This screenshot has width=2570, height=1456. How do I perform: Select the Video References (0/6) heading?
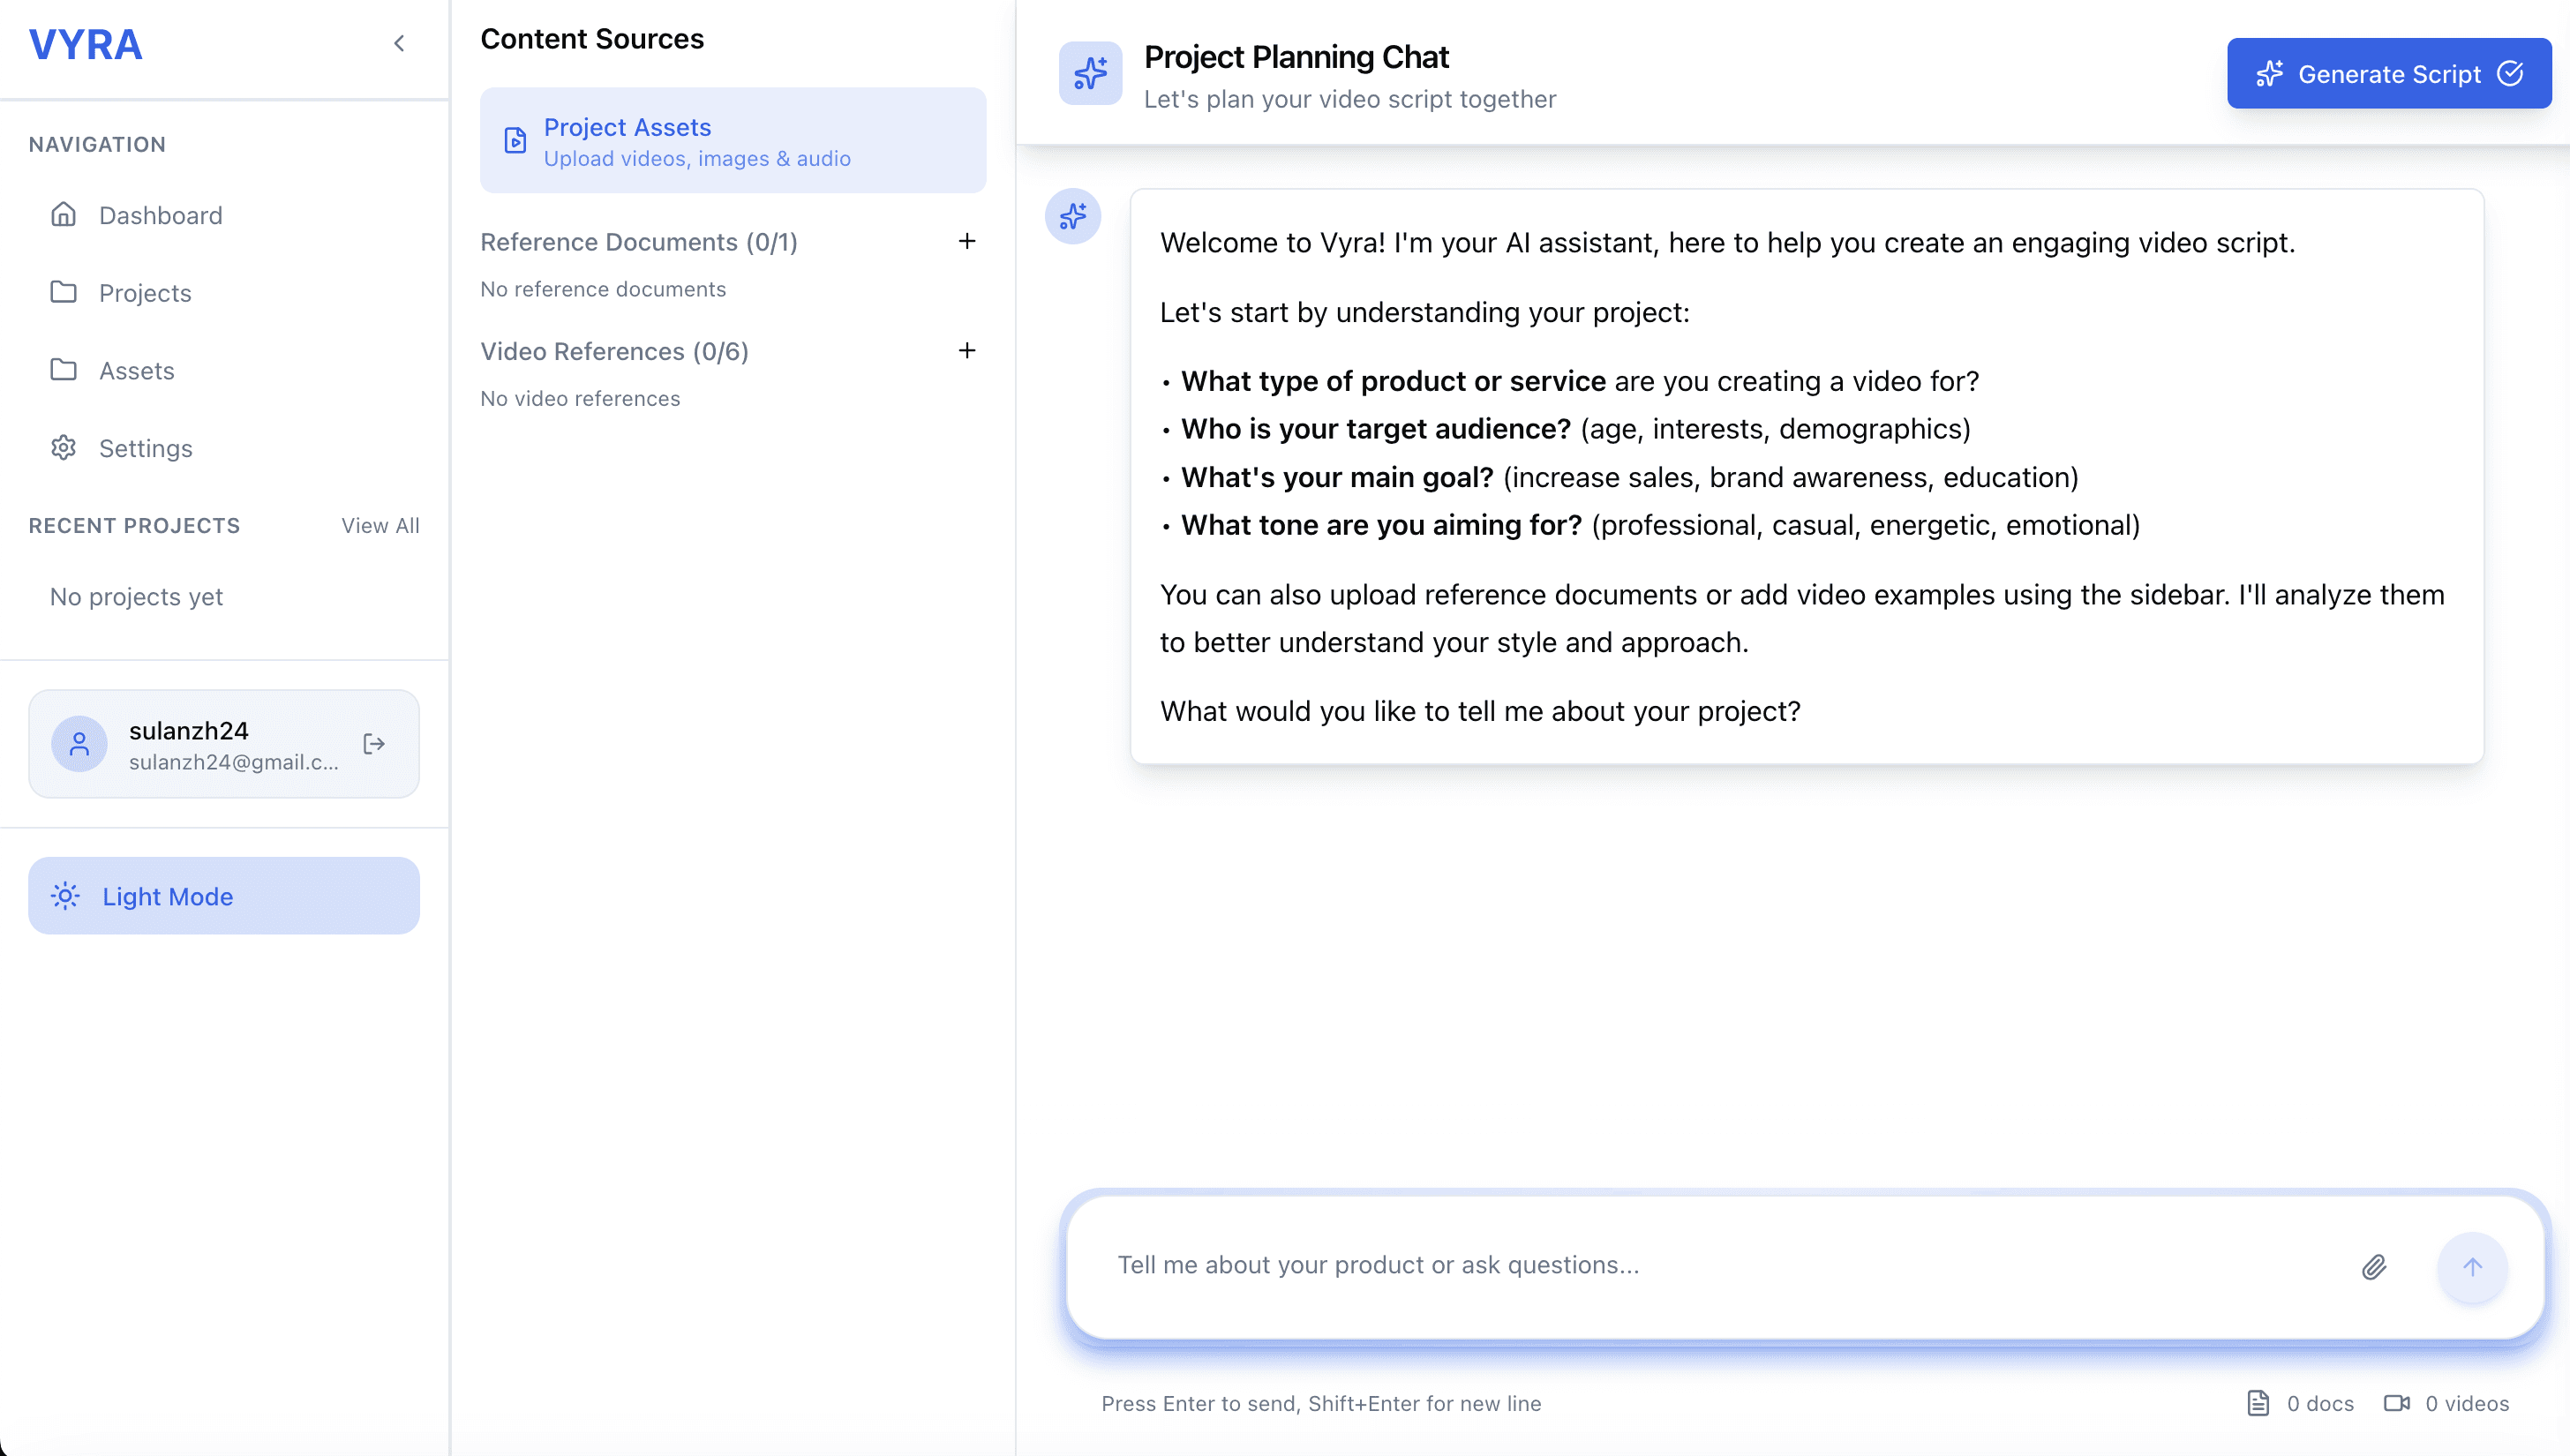(x=615, y=352)
